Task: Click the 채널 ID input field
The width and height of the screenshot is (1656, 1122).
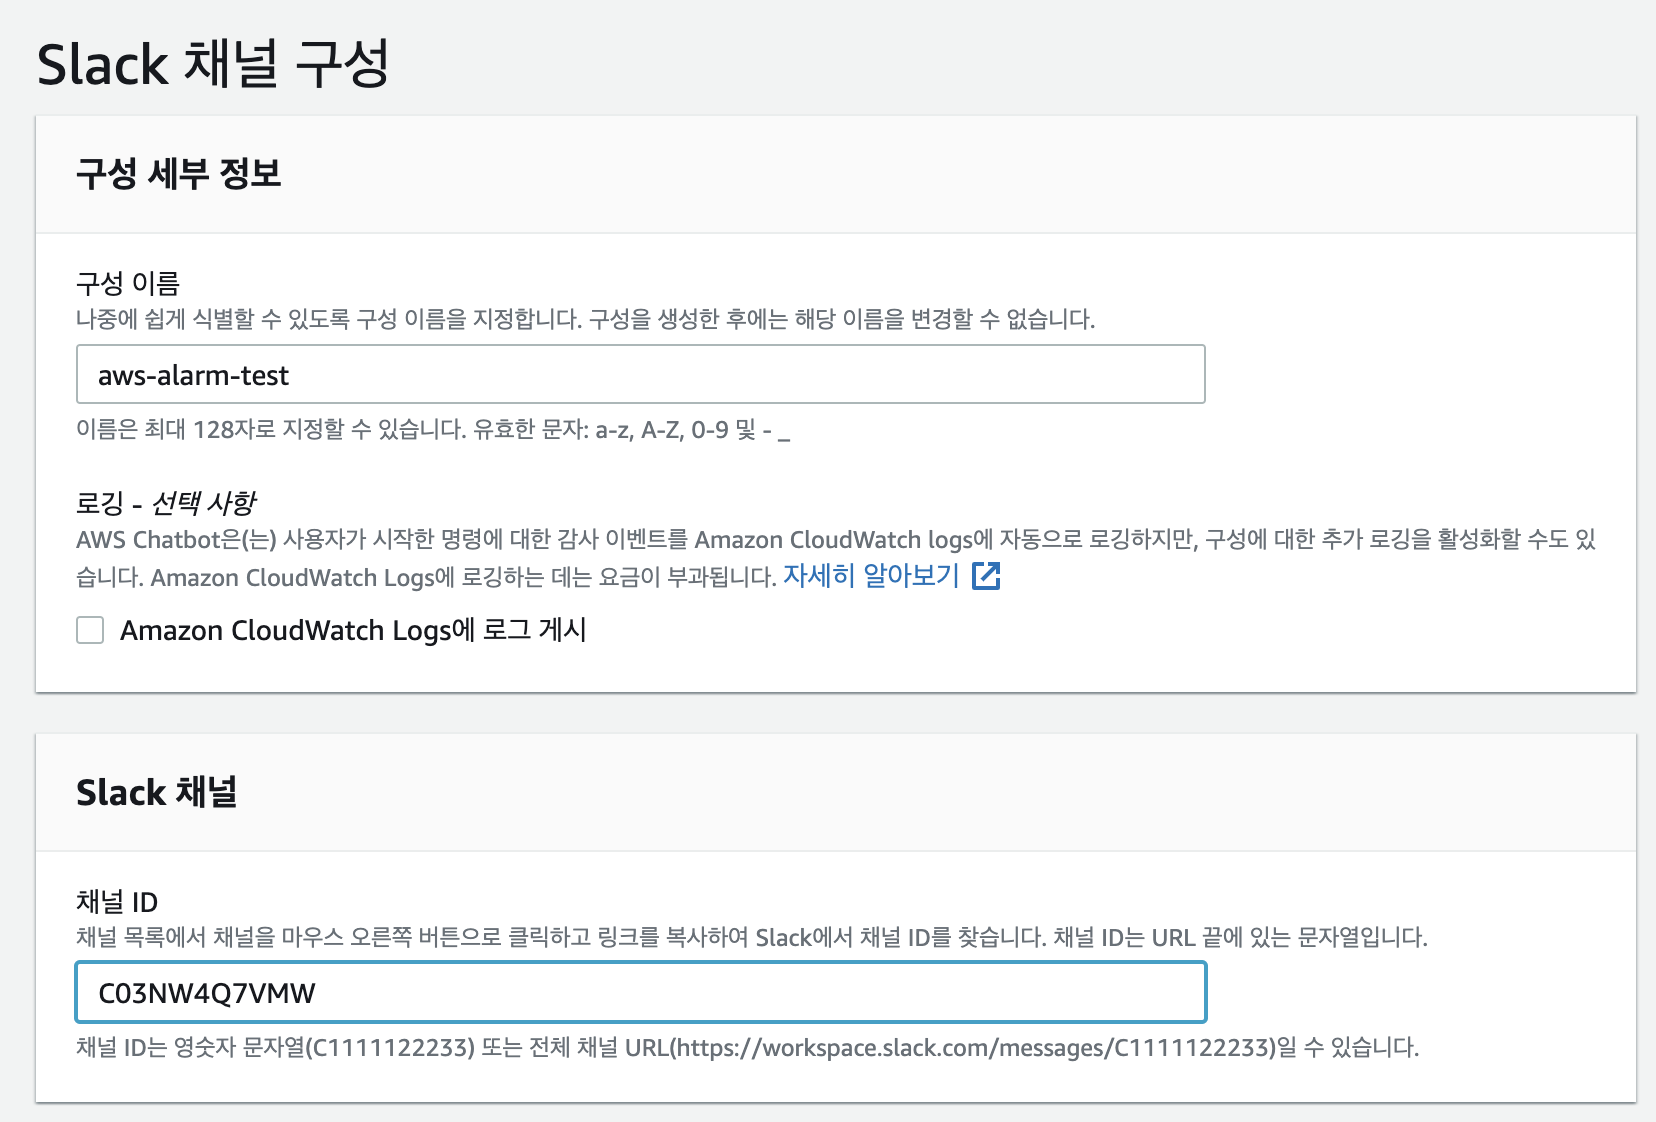Action: click(641, 992)
